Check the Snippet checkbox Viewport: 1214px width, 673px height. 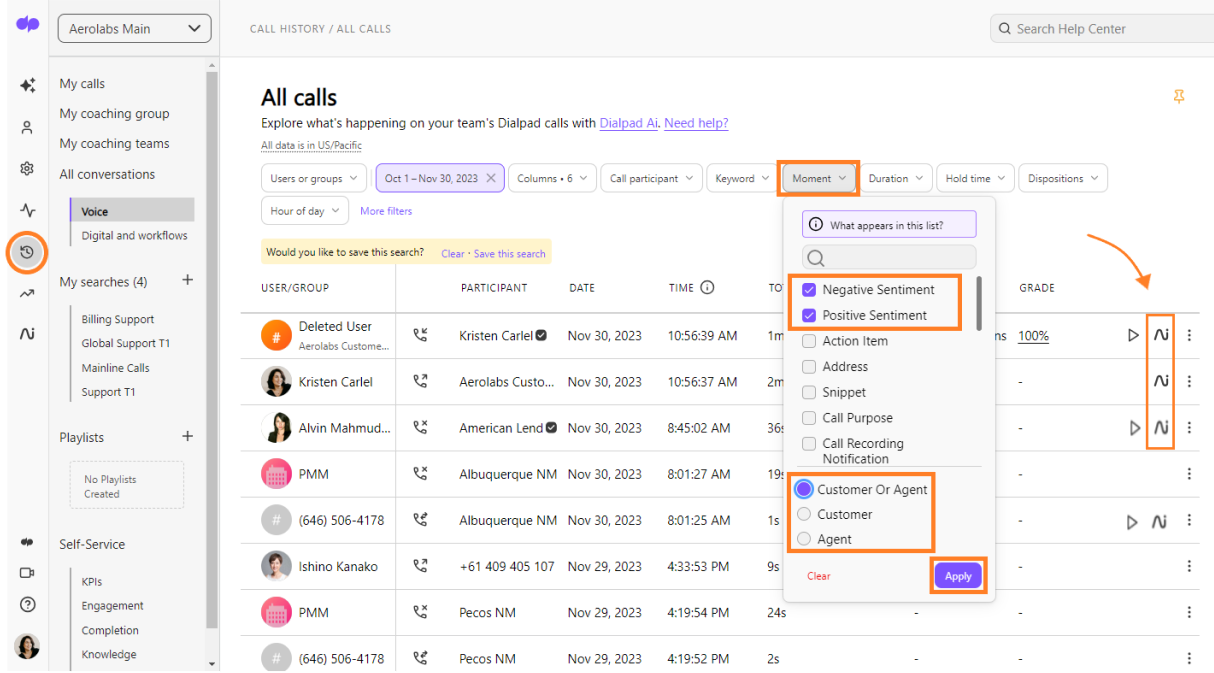point(809,392)
